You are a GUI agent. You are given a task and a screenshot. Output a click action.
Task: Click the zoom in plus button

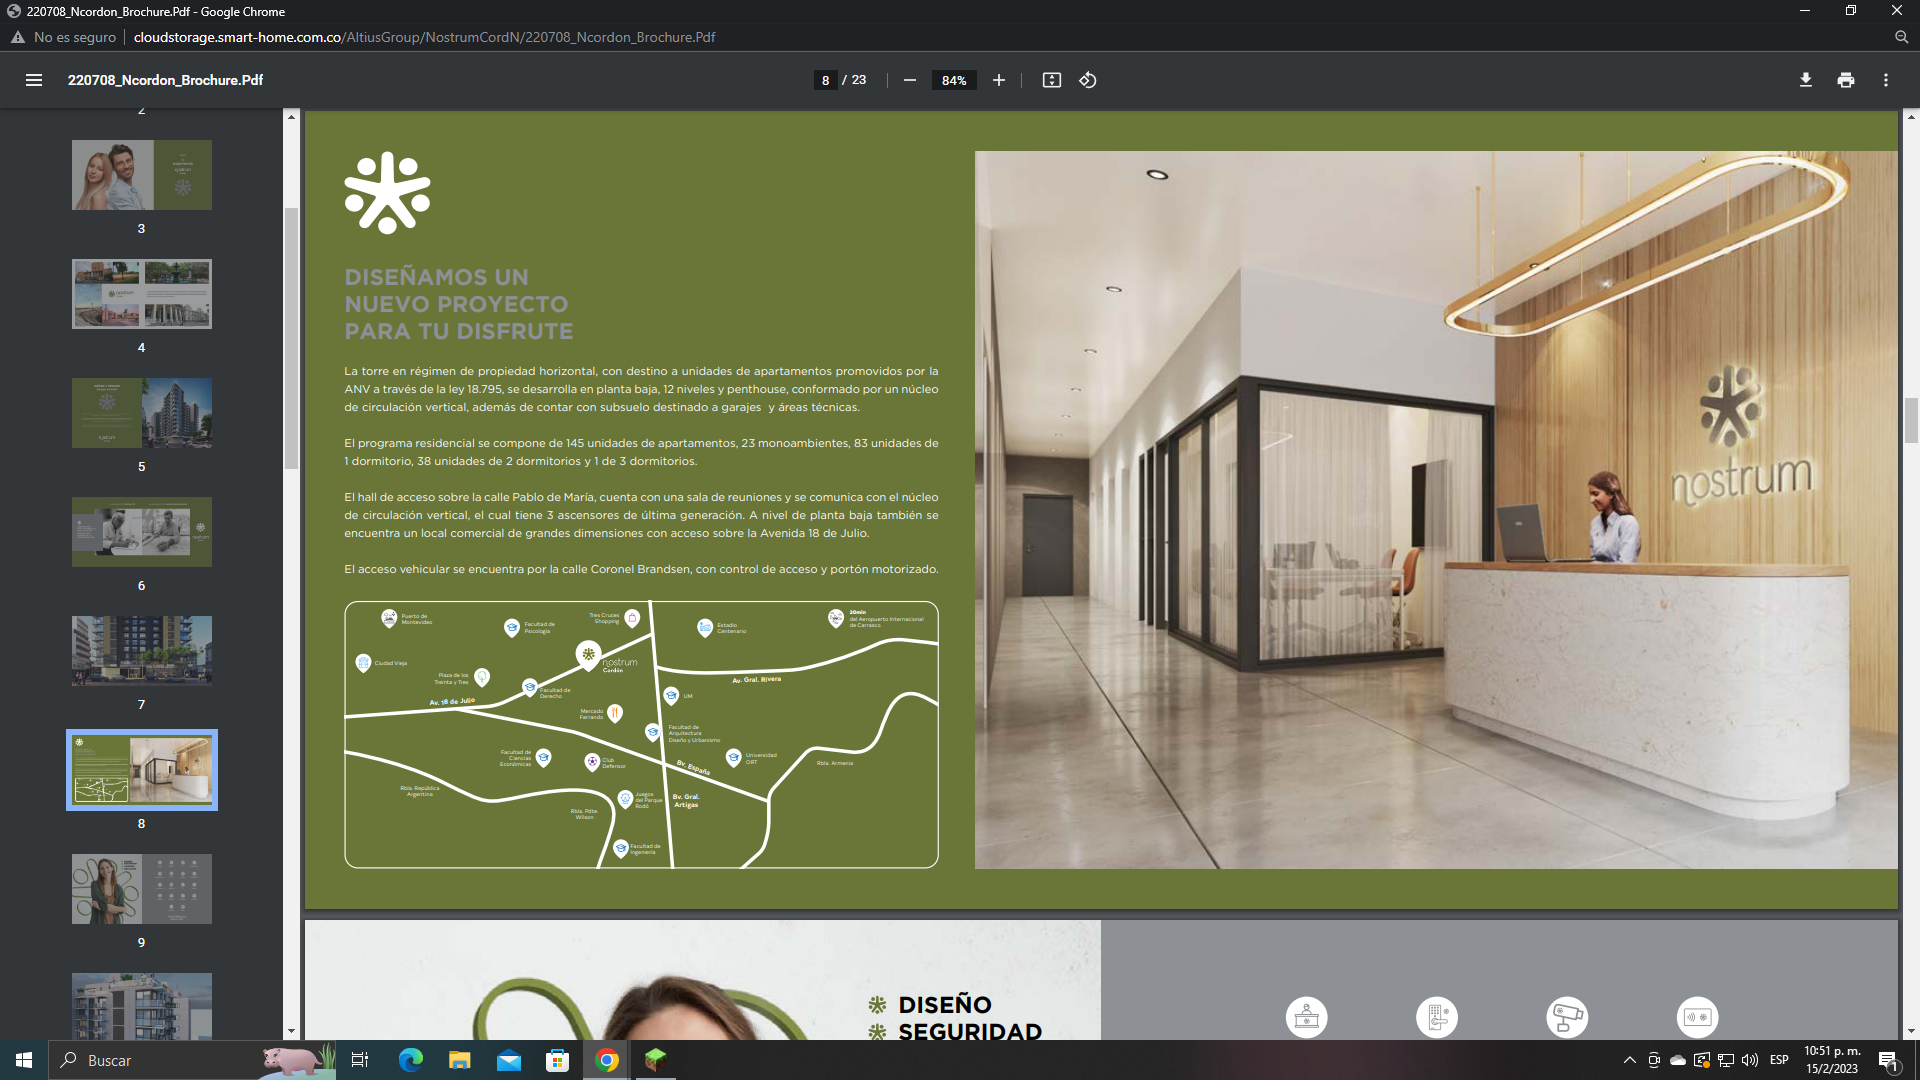998,80
